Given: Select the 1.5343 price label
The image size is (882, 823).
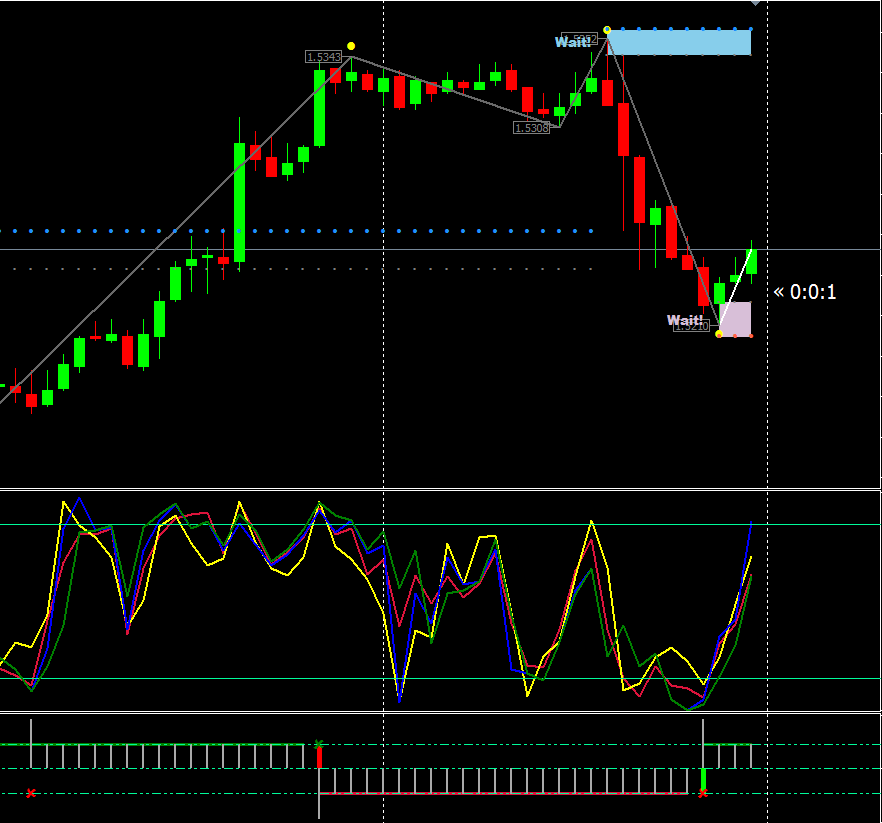Looking at the screenshot, I should [x=324, y=57].
